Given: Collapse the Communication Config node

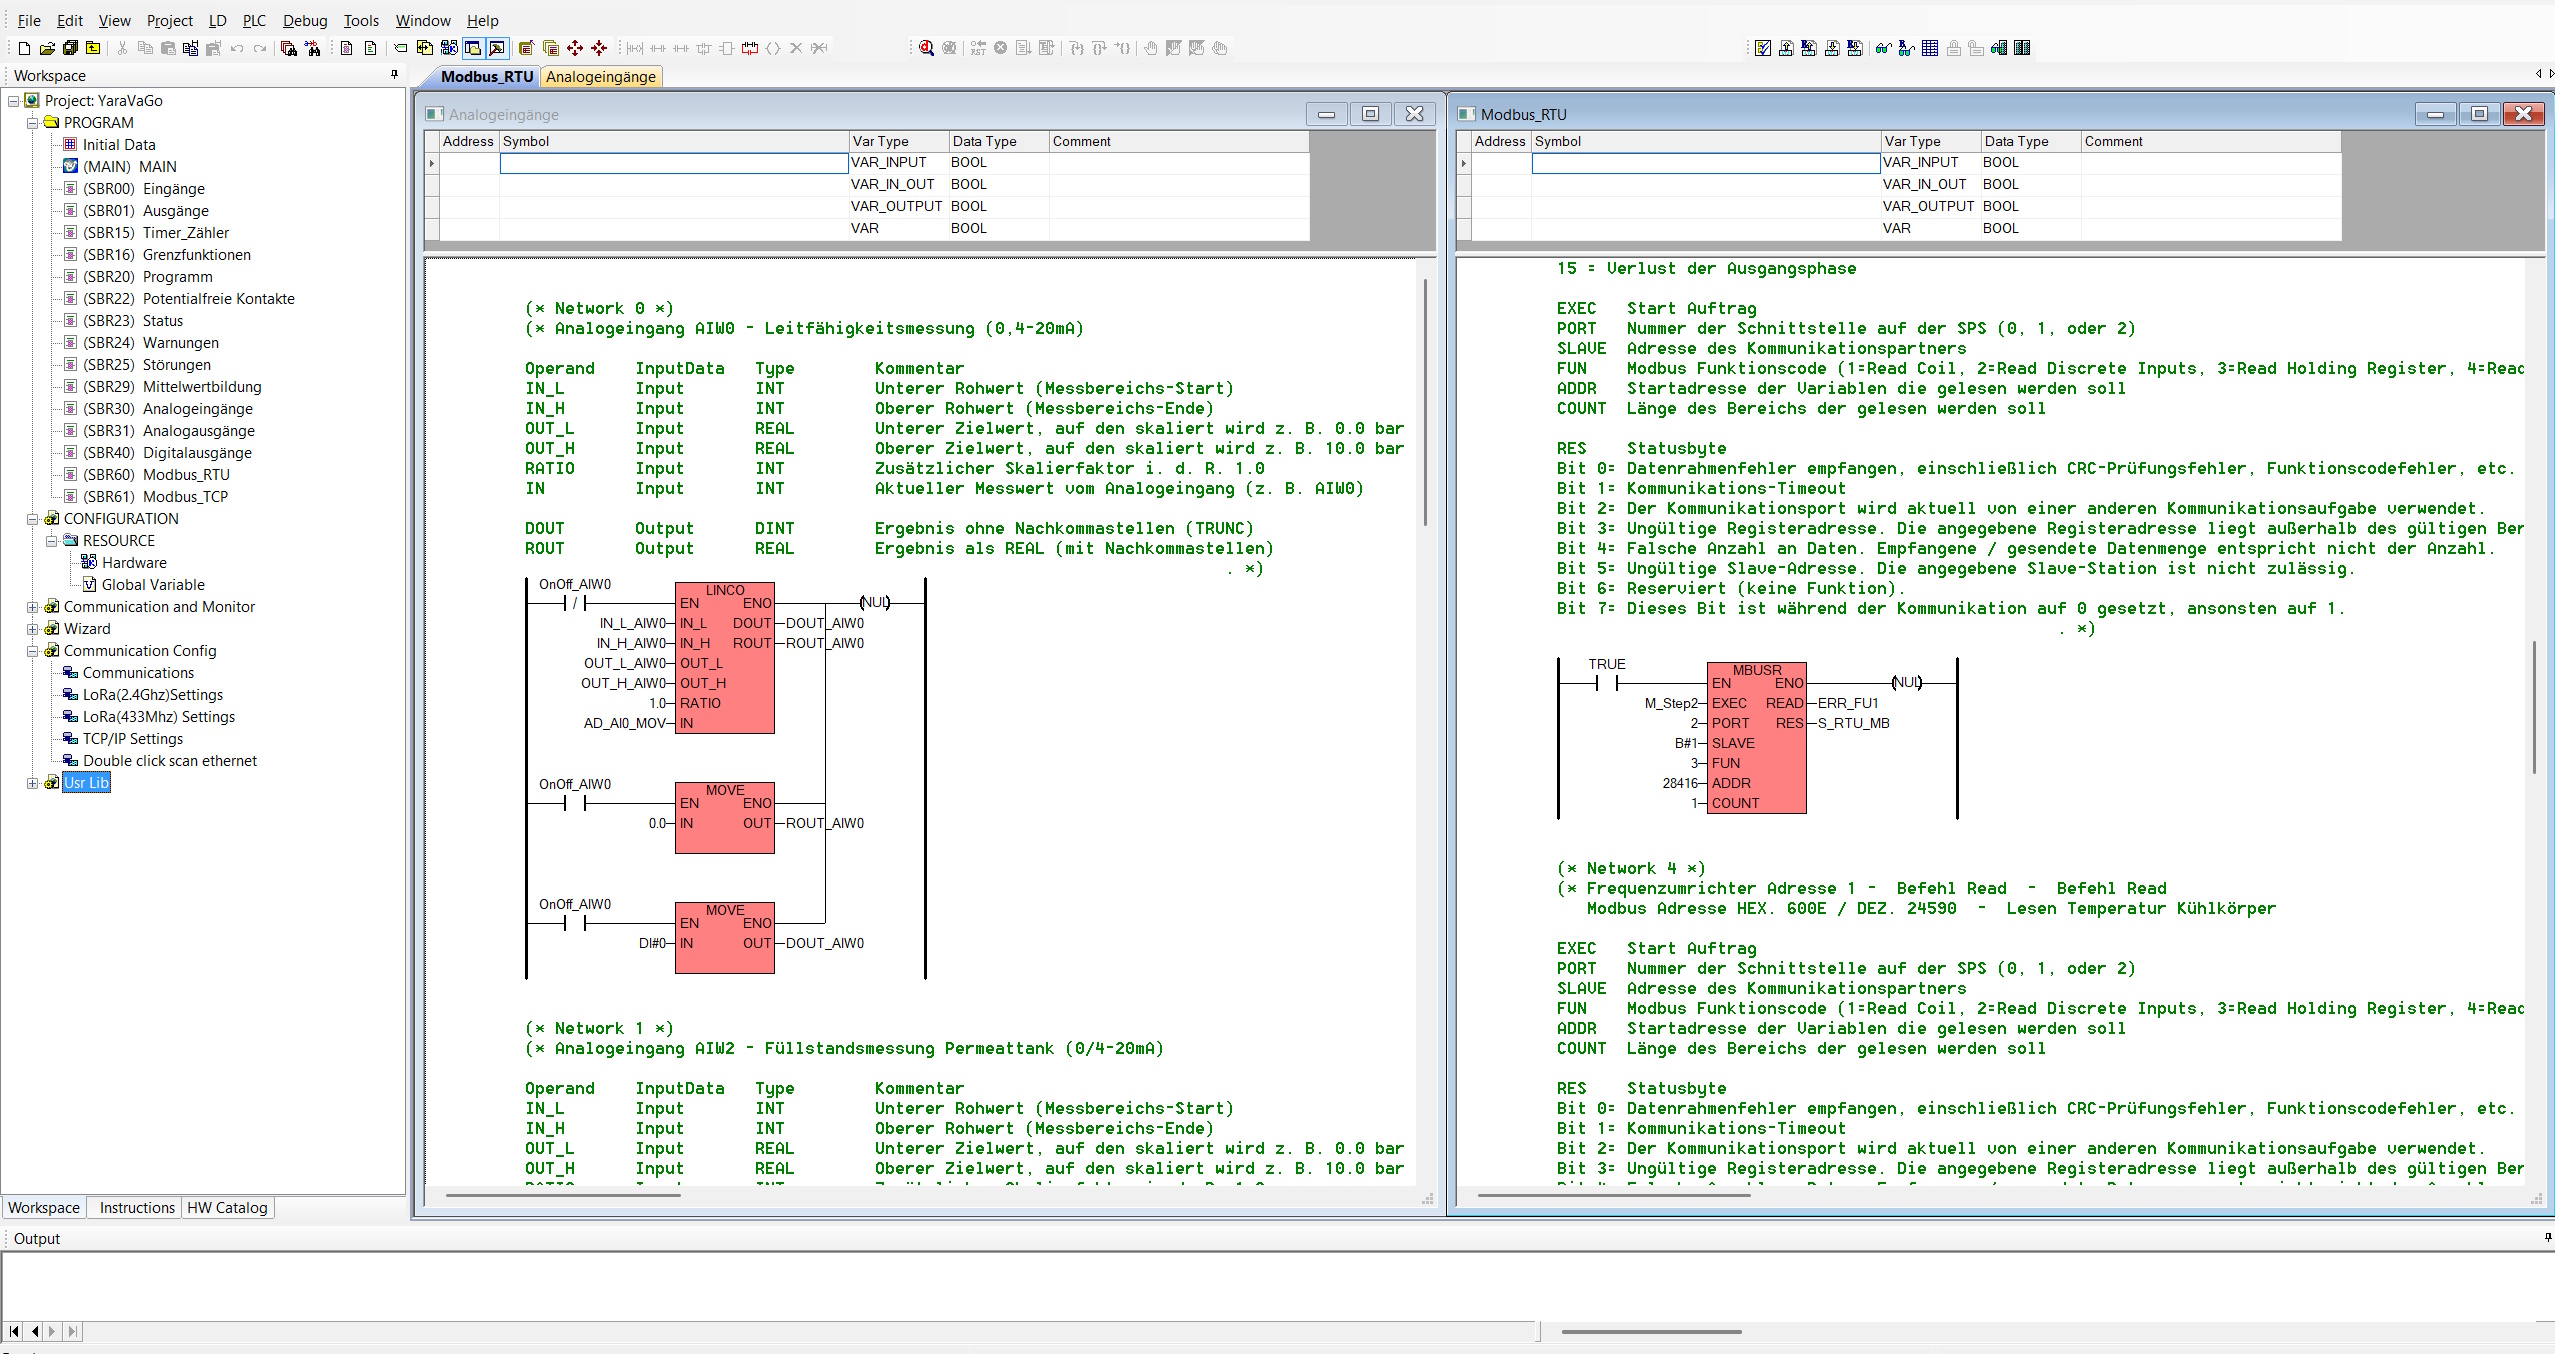Looking at the screenshot, I should pos(32,651).
